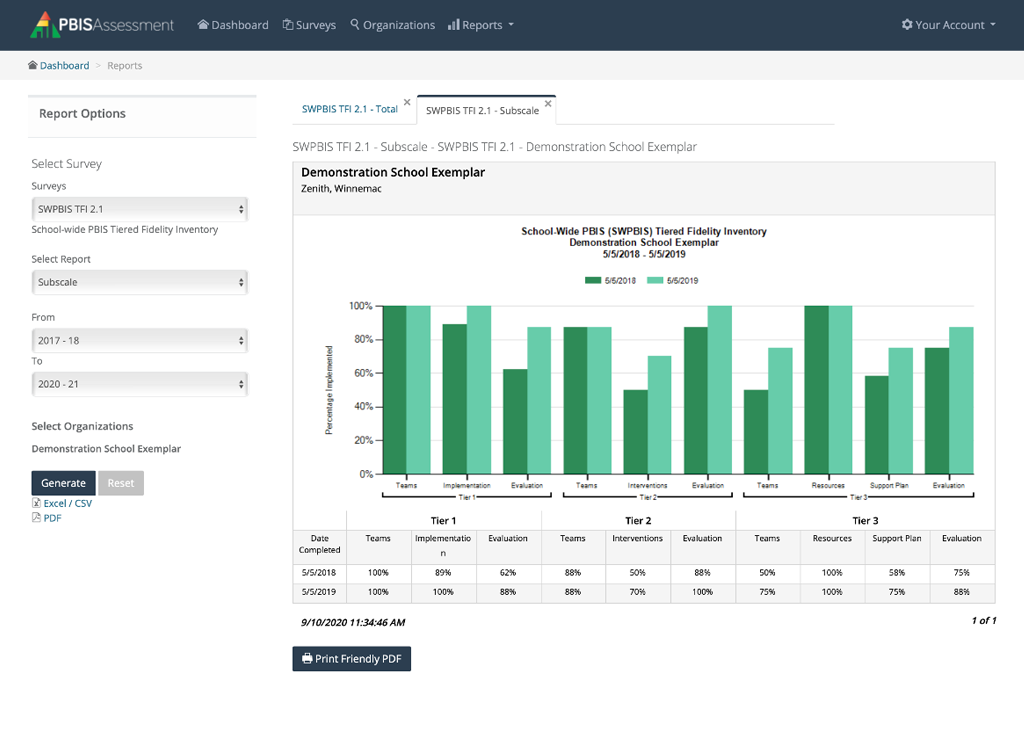The image size is (1024, 741).
Task: Click the Print Friendly PDF button
Action: [x=351, y=659]
